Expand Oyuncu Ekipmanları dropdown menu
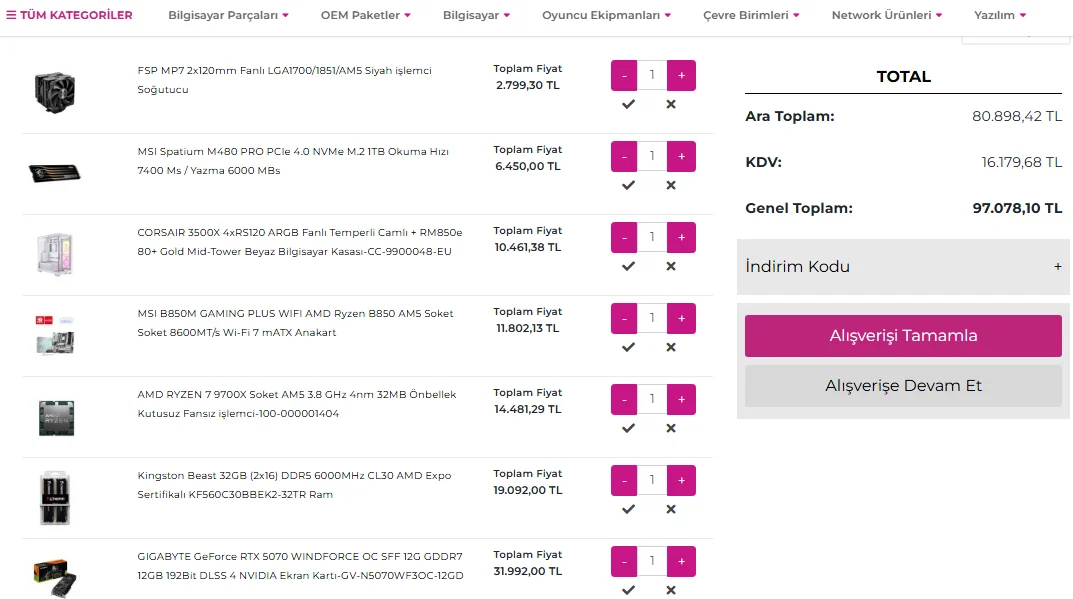The width and height of the screenshot is (1073, 599). coord(606,15)
